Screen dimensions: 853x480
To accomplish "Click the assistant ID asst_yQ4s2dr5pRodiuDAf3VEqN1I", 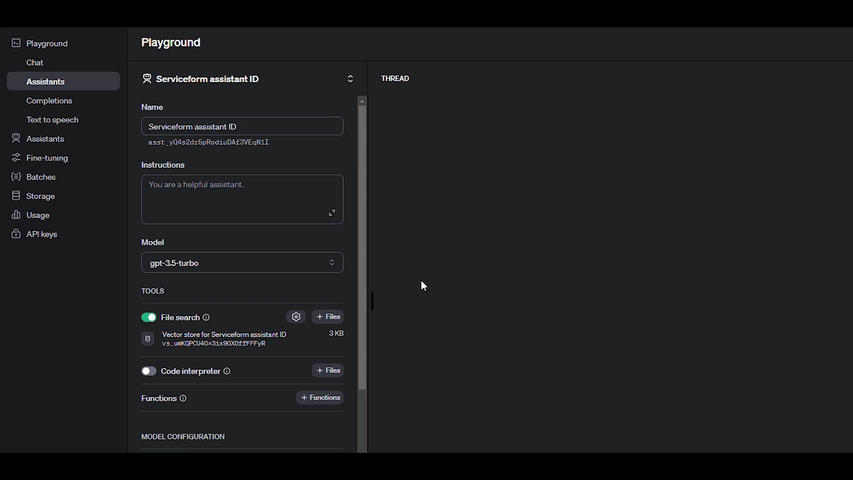I will click(208, 142).
